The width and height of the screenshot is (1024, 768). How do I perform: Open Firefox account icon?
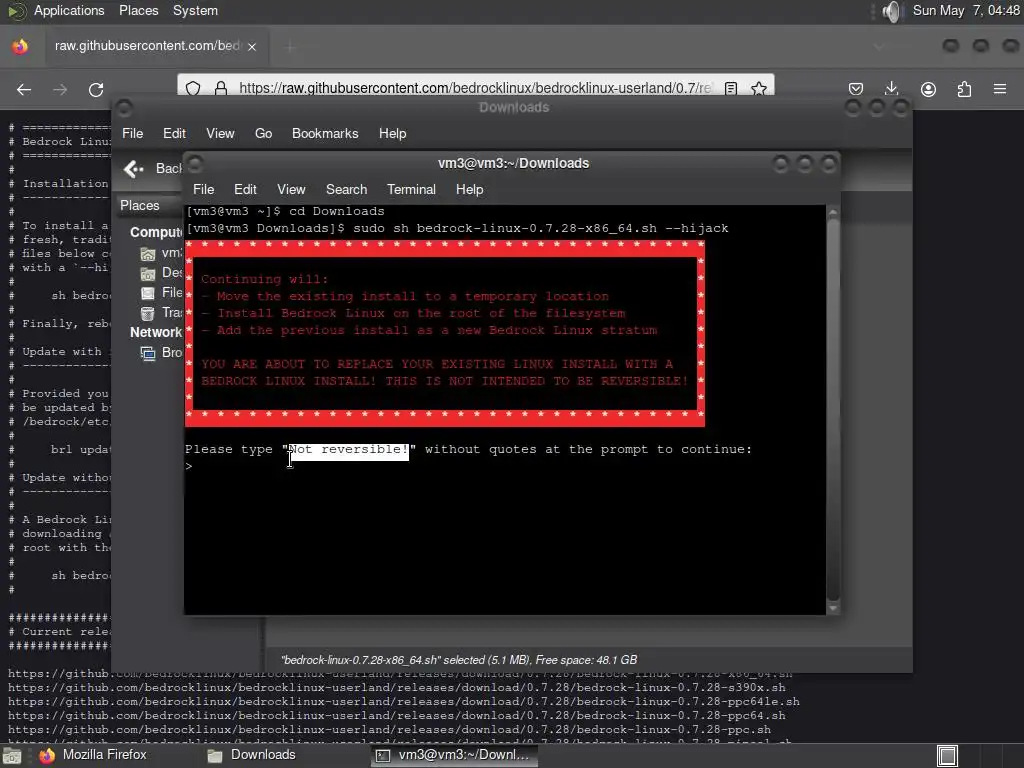tap(928, 89)
